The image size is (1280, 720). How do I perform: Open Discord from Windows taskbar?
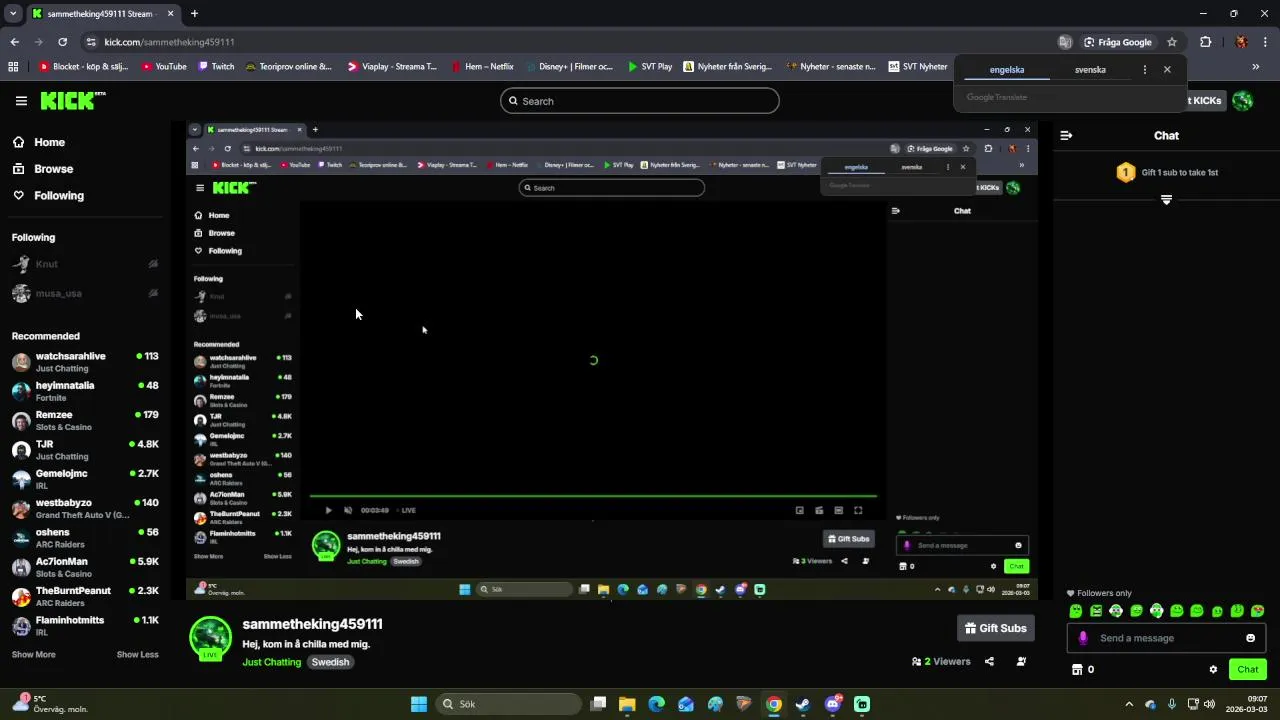(x=833, y=704)
